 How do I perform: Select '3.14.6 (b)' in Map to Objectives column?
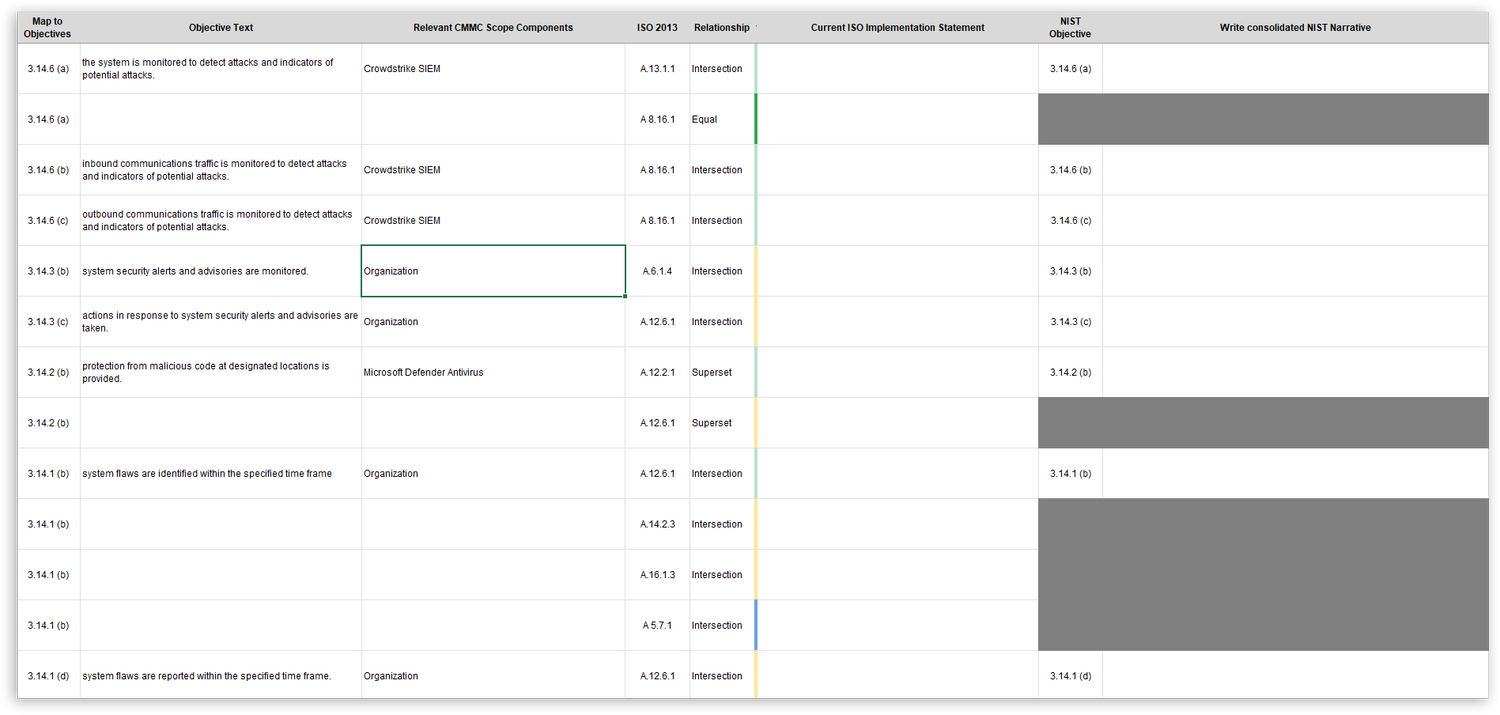tap(49, 170)
